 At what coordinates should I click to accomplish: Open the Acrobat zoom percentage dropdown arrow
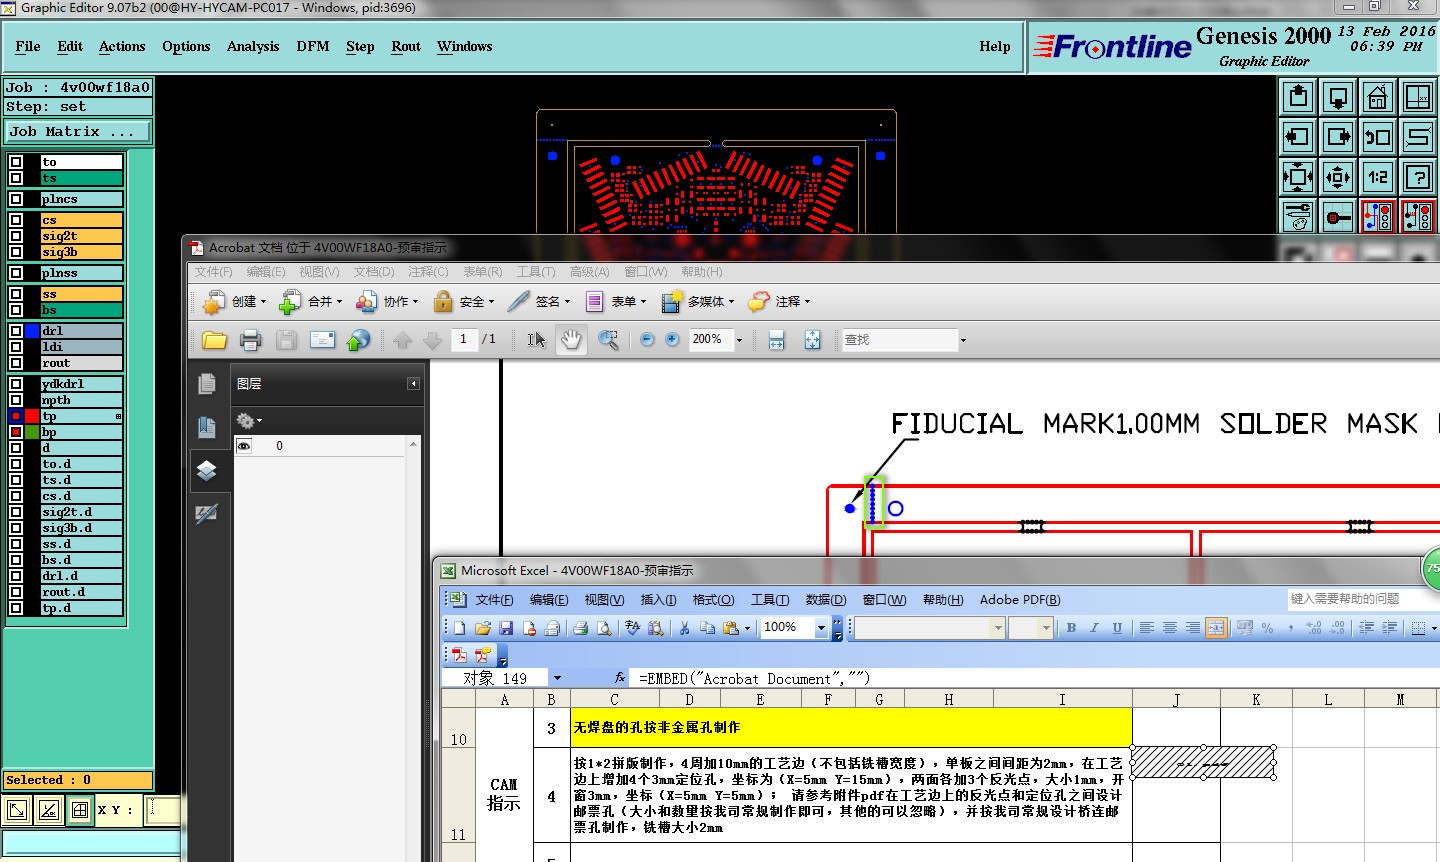coord(739,340)
